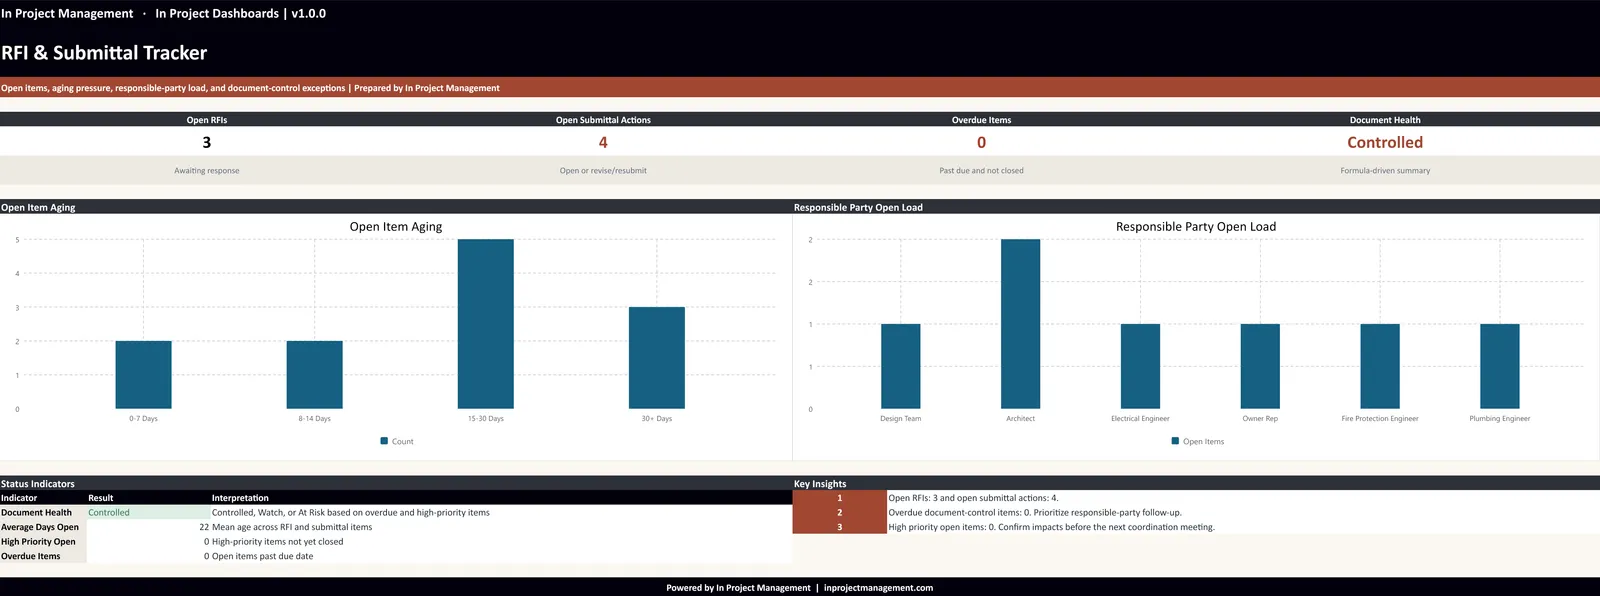Viewport: 1600px width, 596px height.
Task: Click the Open Items legend color swatch
Action: [1175, 441]
